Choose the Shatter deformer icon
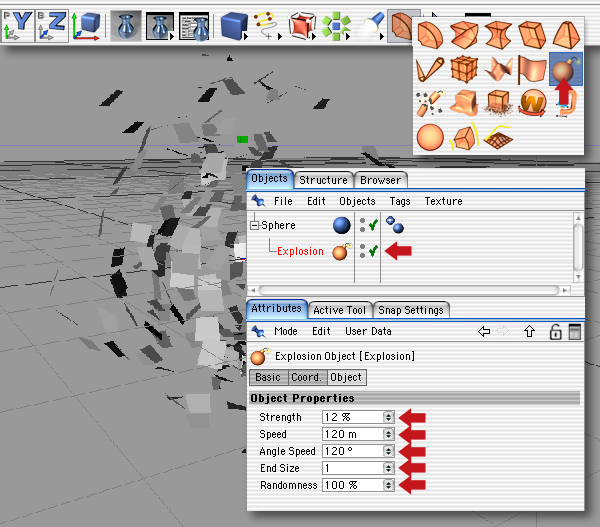Viewport: 600px width, 527px height. click(498, 103)
